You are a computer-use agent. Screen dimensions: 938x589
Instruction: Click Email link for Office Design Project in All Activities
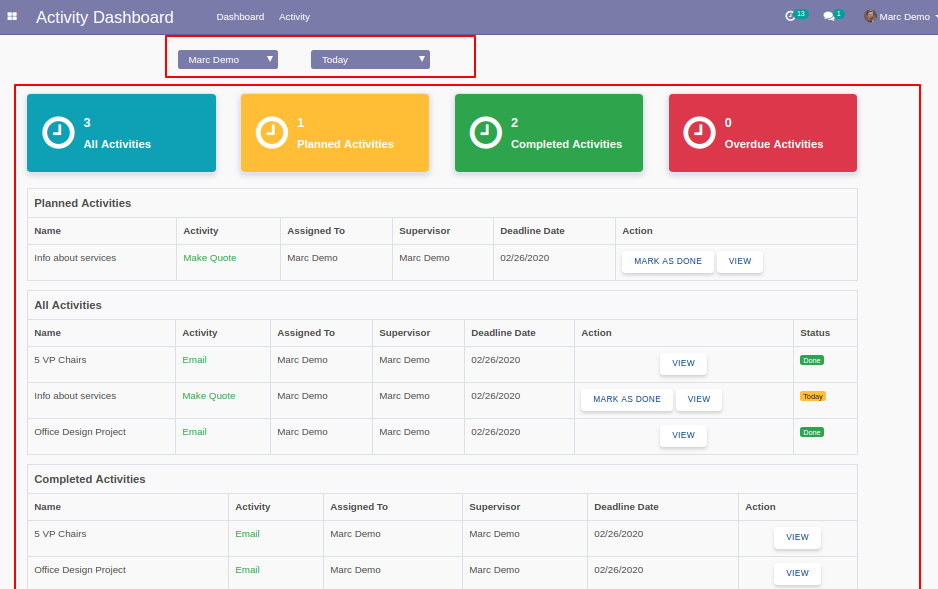[x=194, y=432]
